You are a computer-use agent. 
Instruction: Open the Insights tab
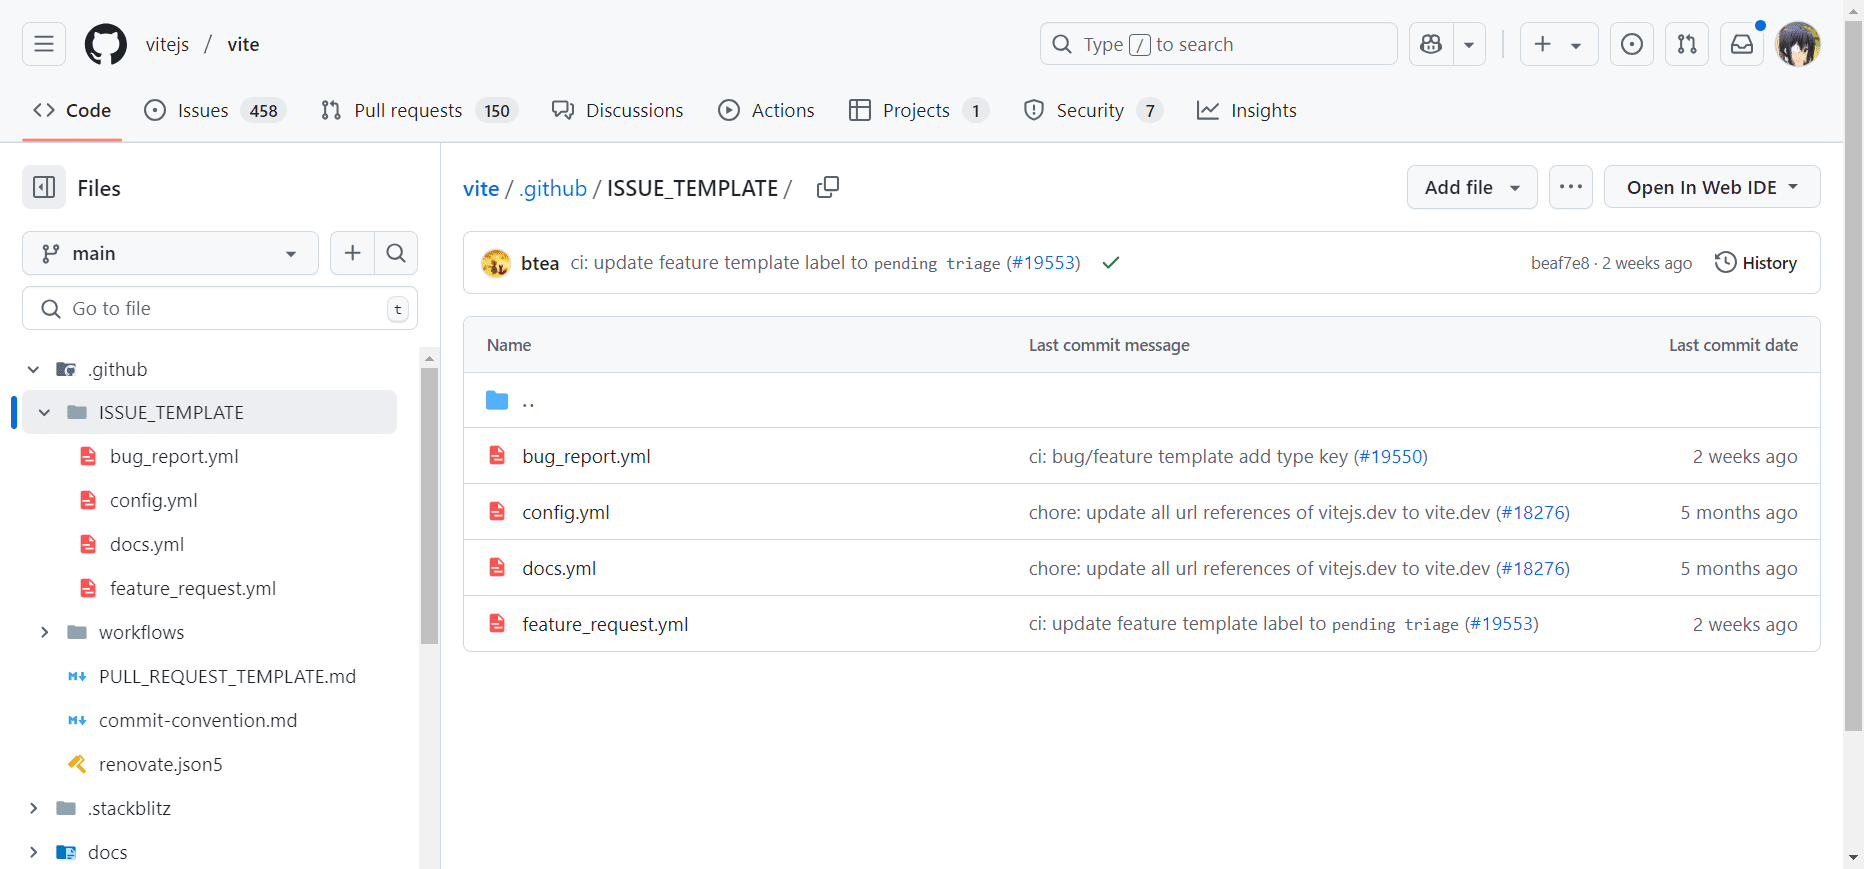coord(1247,110)
